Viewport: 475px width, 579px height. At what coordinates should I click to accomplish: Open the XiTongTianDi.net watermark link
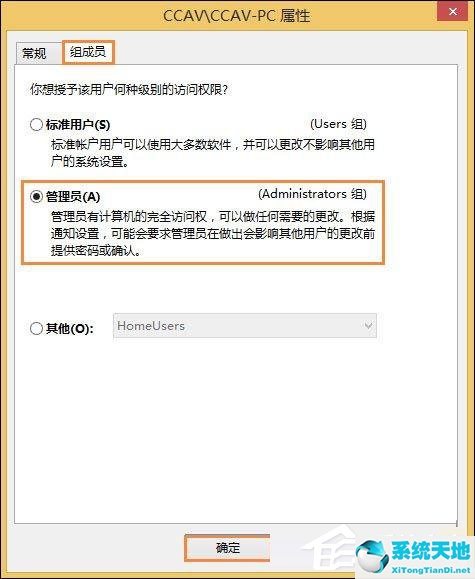click(x=431, y=571)
